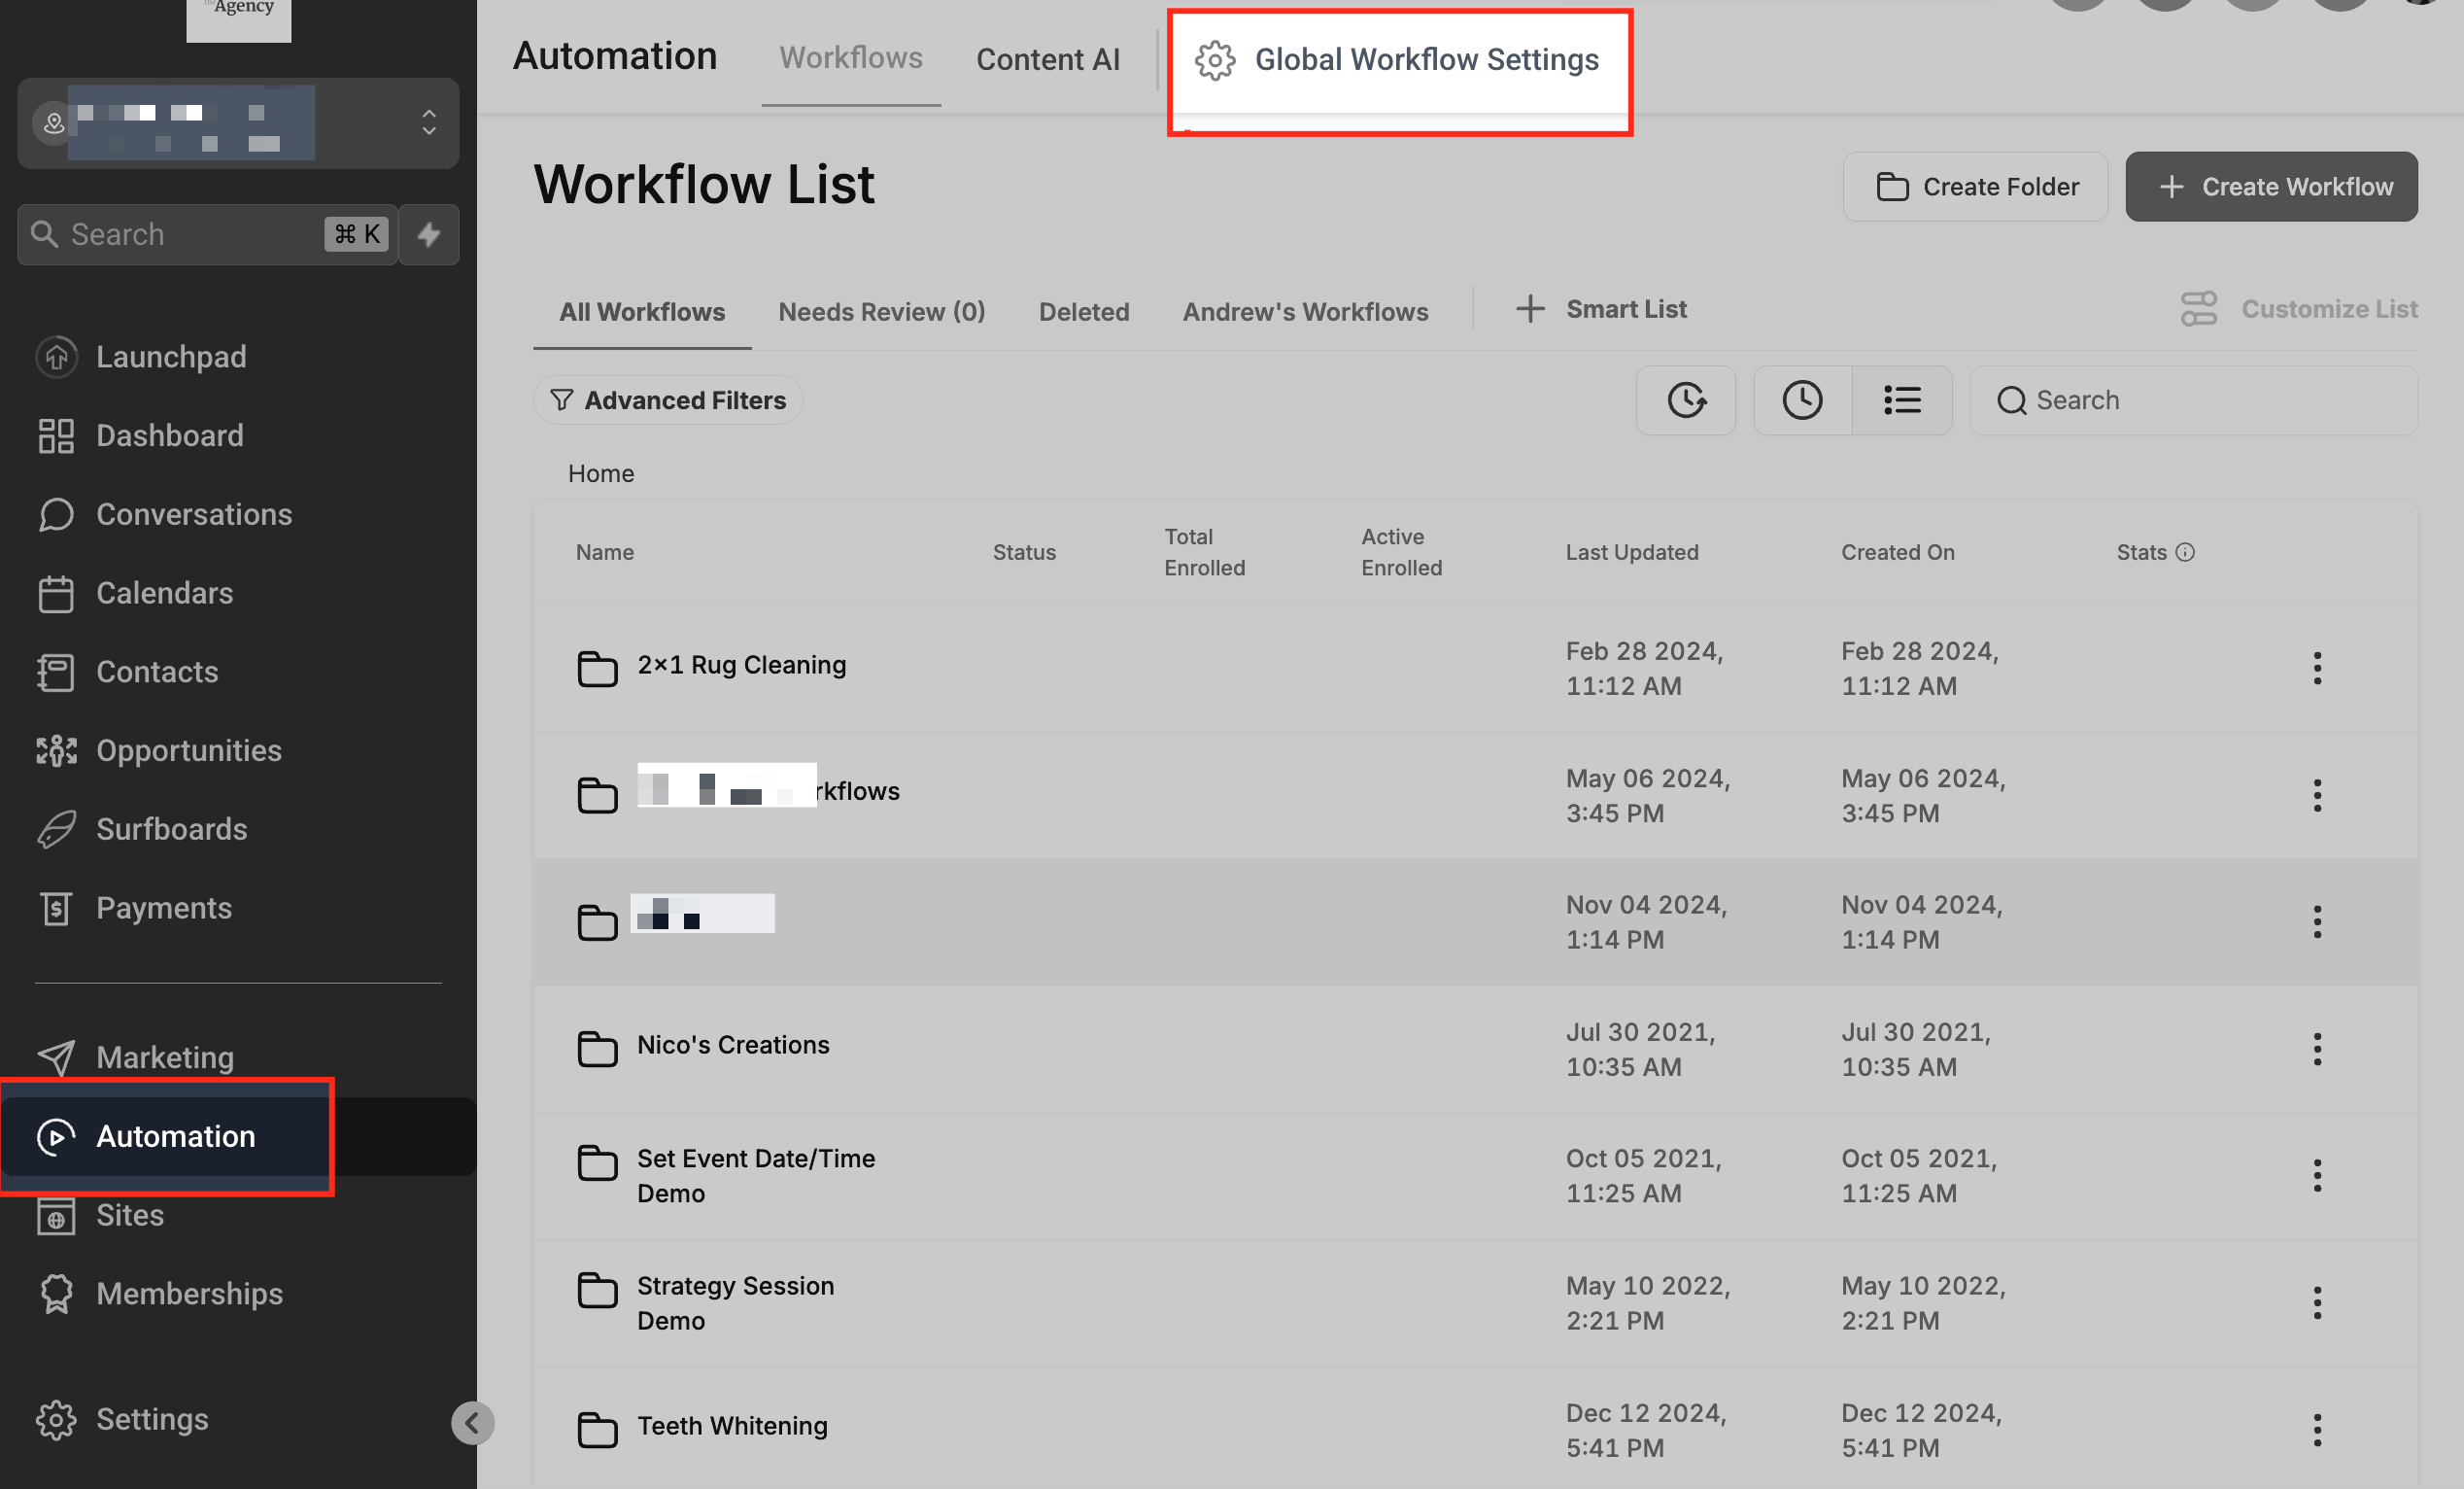This screenshot has height=1489, width=2464.
Task: Open the Teeth Whitening folder options menu
Action: (2316, 1430)
